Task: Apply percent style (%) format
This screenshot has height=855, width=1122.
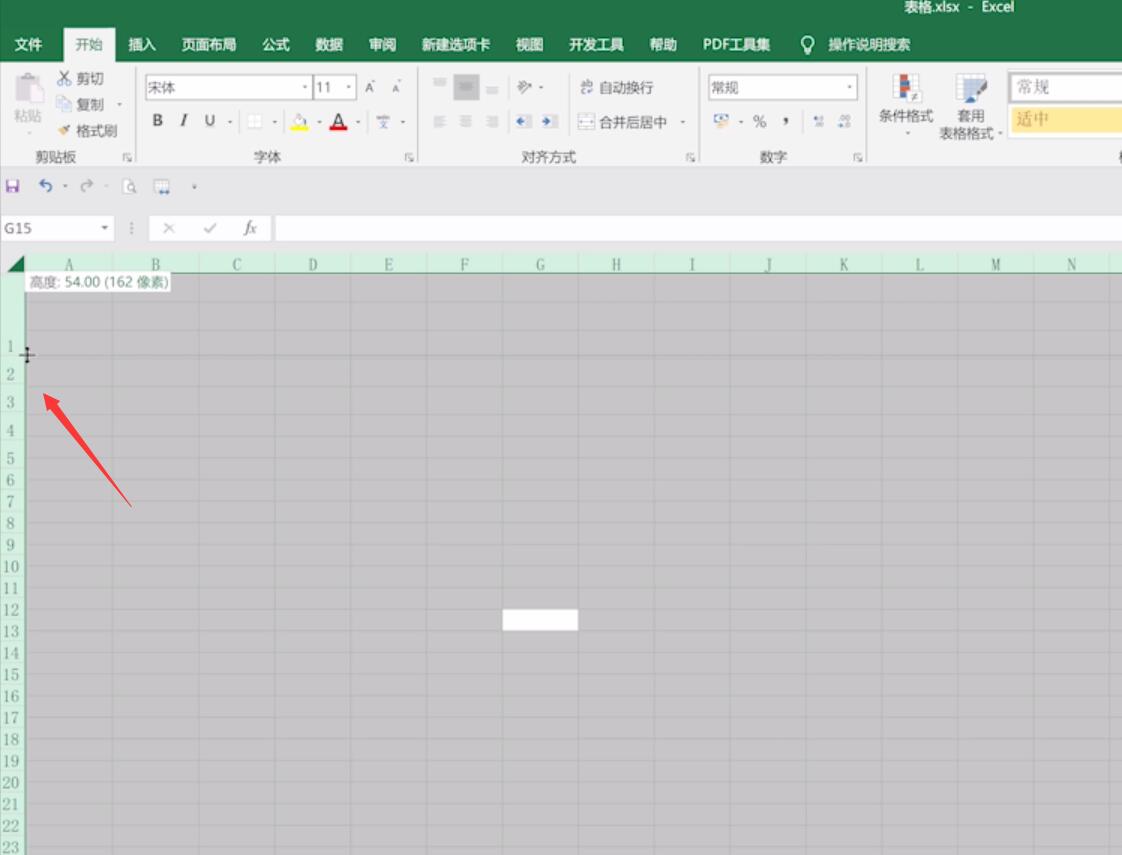Action: pos(759,122)
